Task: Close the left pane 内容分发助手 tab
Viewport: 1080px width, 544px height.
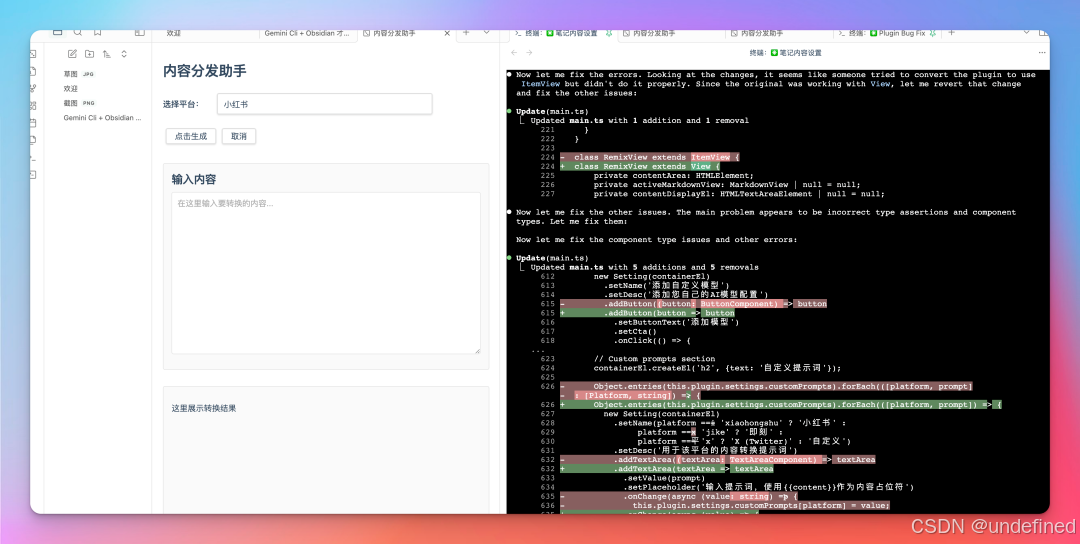Action: (447, 33)
